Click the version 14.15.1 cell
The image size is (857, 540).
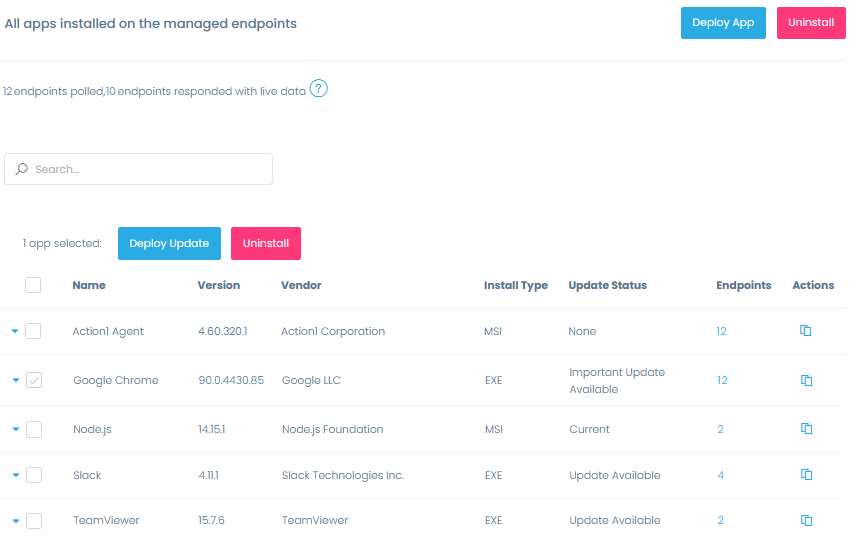click(212, 430)
